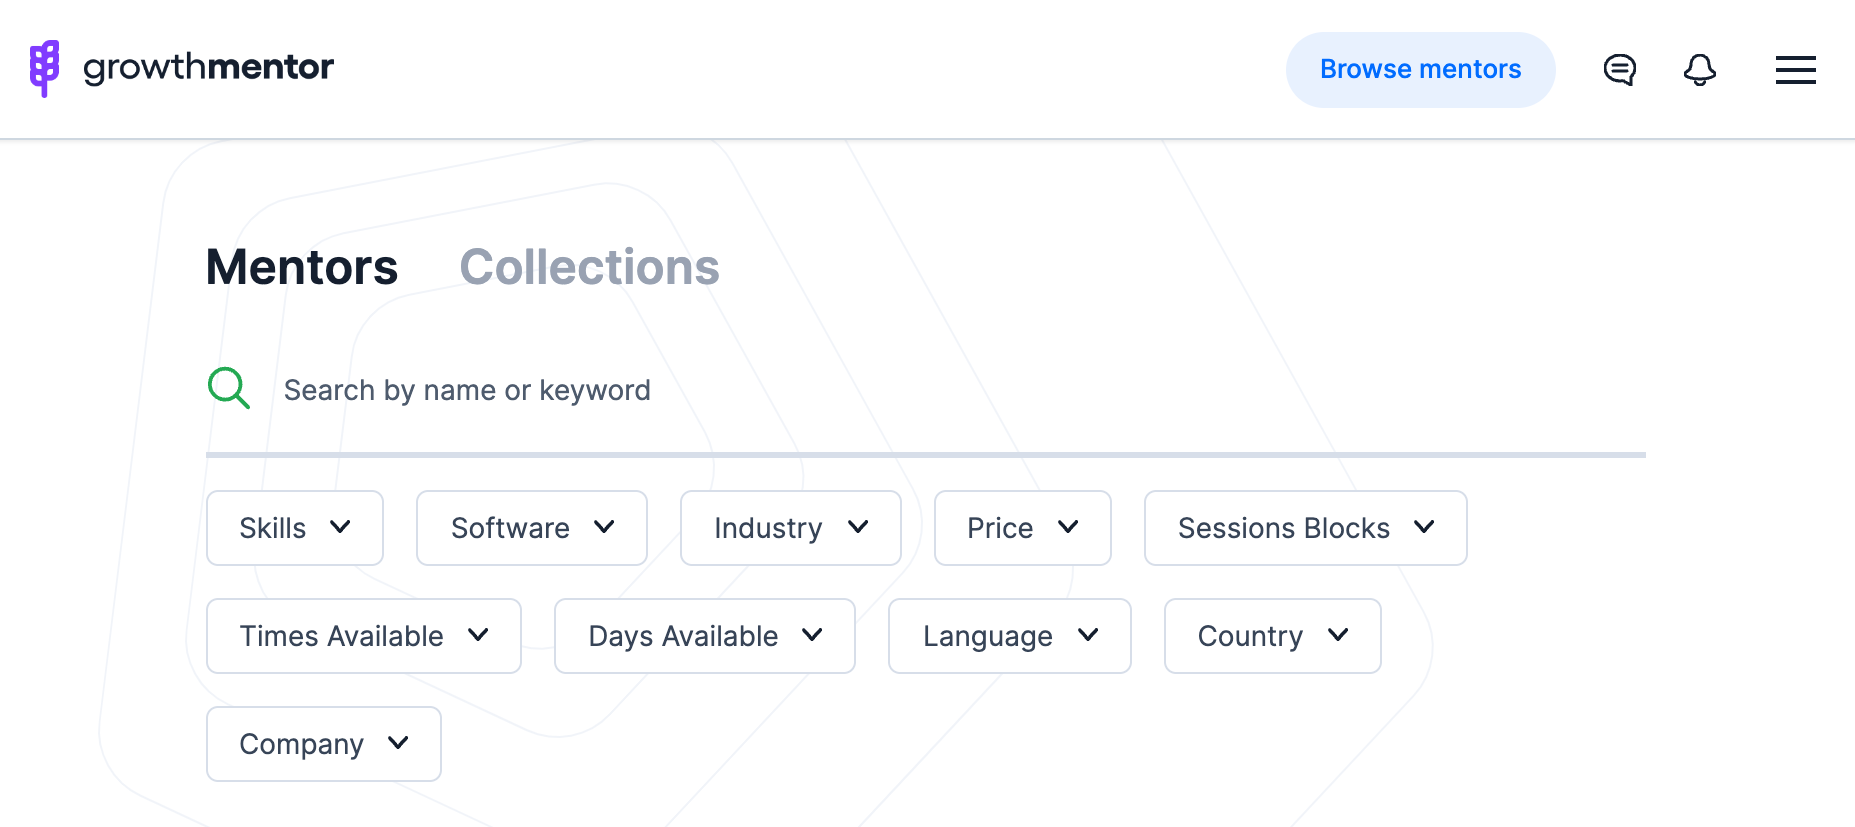Expand the Language filter dropdown
Screen dimensions: 1855x827
click(x=1010, y=636)
